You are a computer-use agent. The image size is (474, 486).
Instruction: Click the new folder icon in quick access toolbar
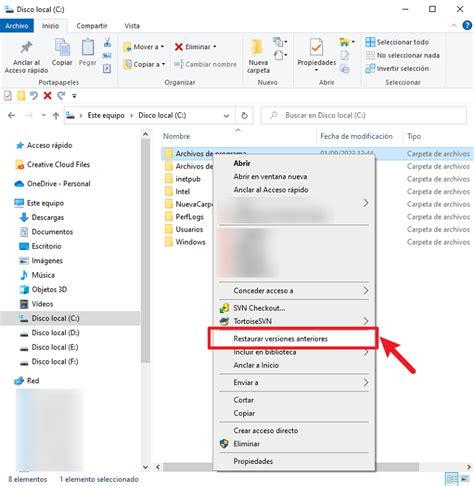pyautogui.click(x=21, y=96)
